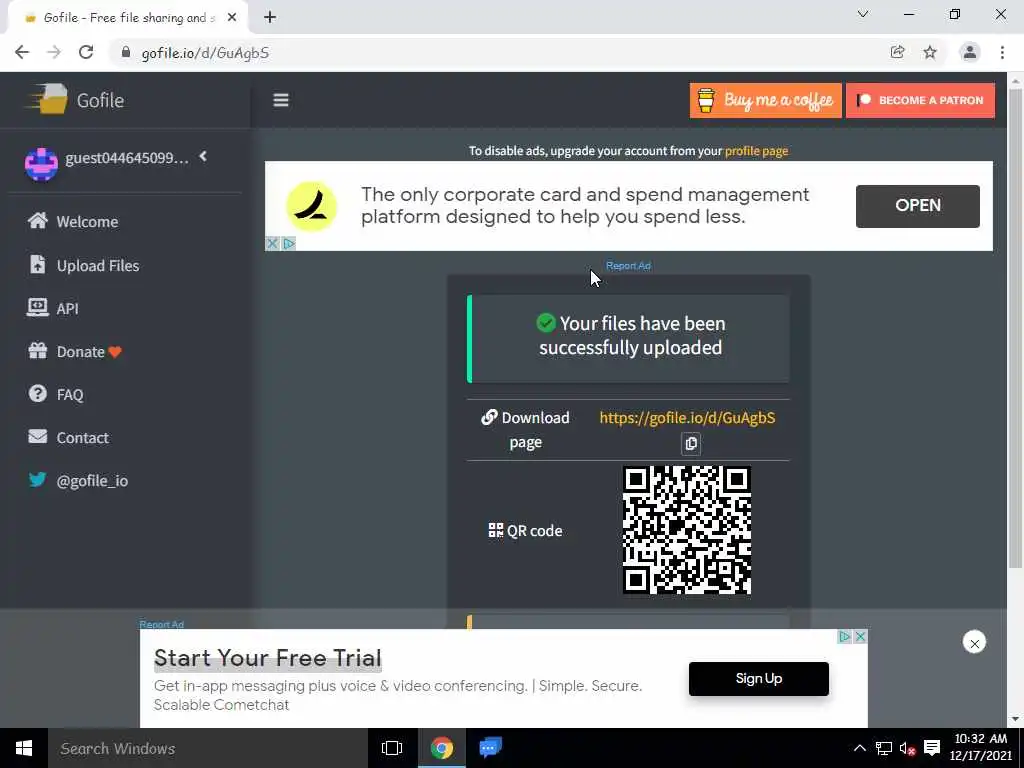Open Task View on taskbar
Image resolution: width=1024 pixels, height=768 pixels.
coord(392,748)
